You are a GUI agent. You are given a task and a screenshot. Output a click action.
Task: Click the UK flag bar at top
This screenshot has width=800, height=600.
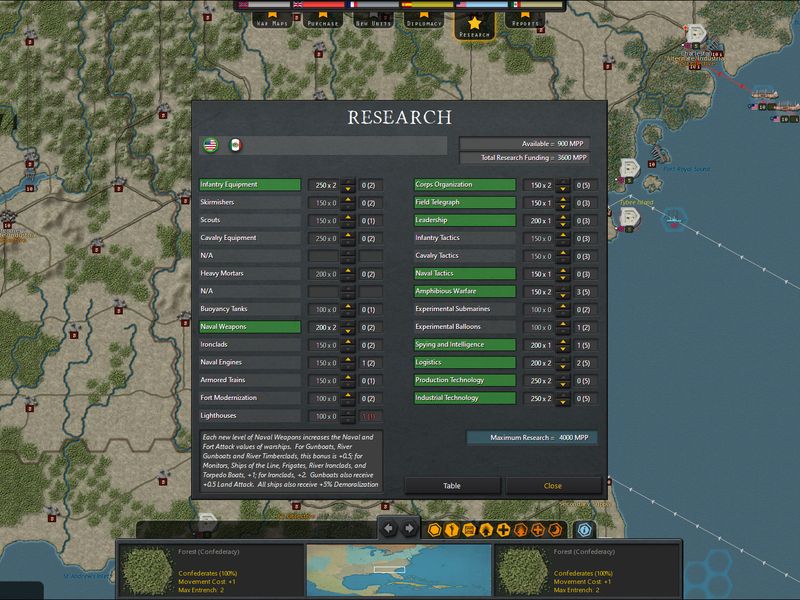click(319, 5)
